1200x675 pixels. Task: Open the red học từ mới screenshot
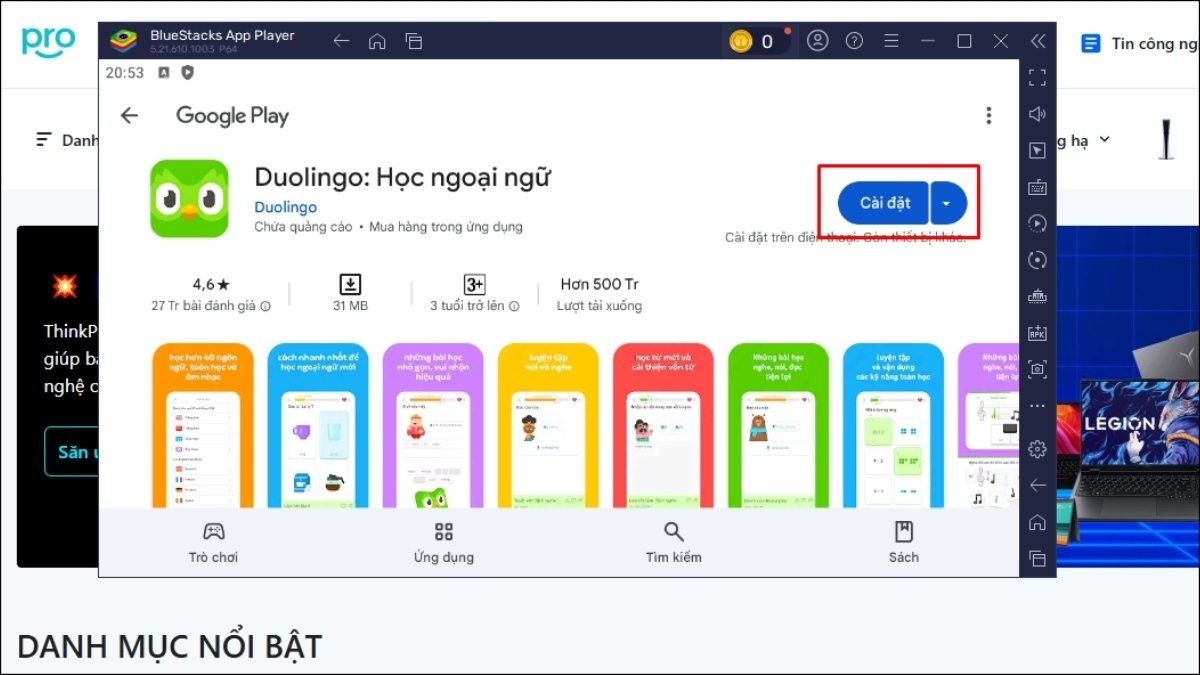663,425
